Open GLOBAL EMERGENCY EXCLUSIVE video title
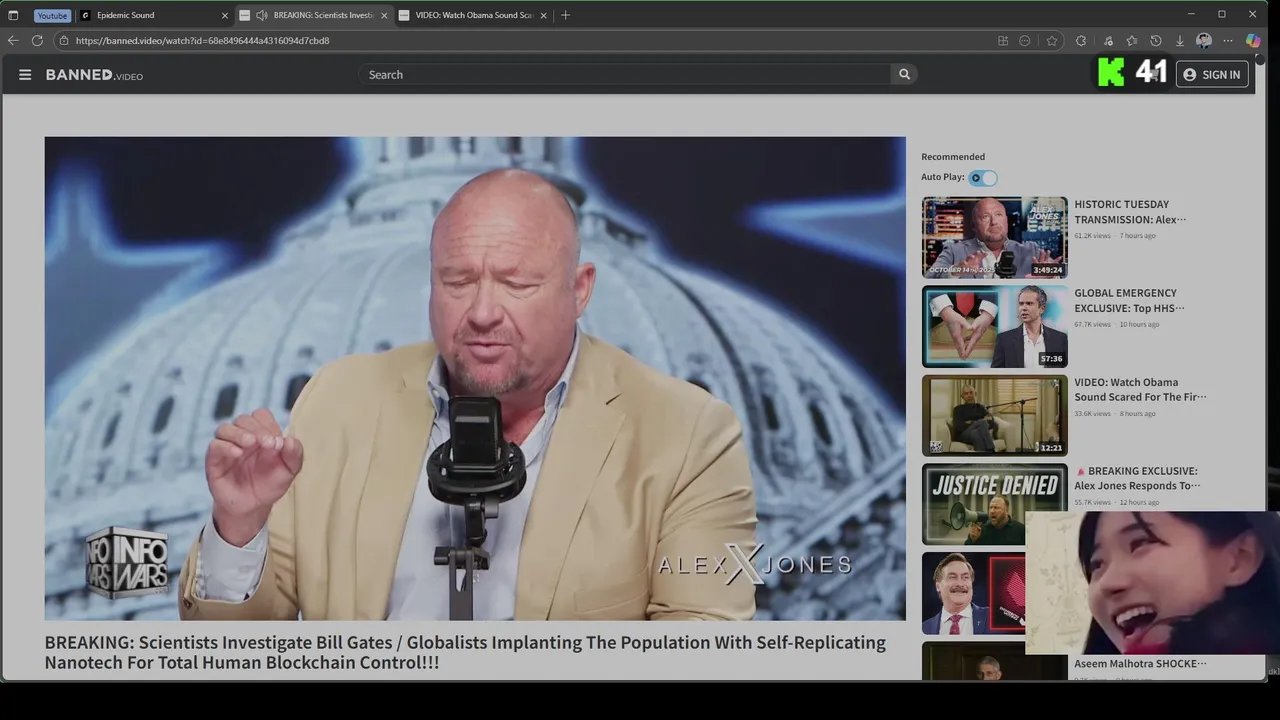The width and height of the screenshot is (1280, 720). coord(1129,301)
